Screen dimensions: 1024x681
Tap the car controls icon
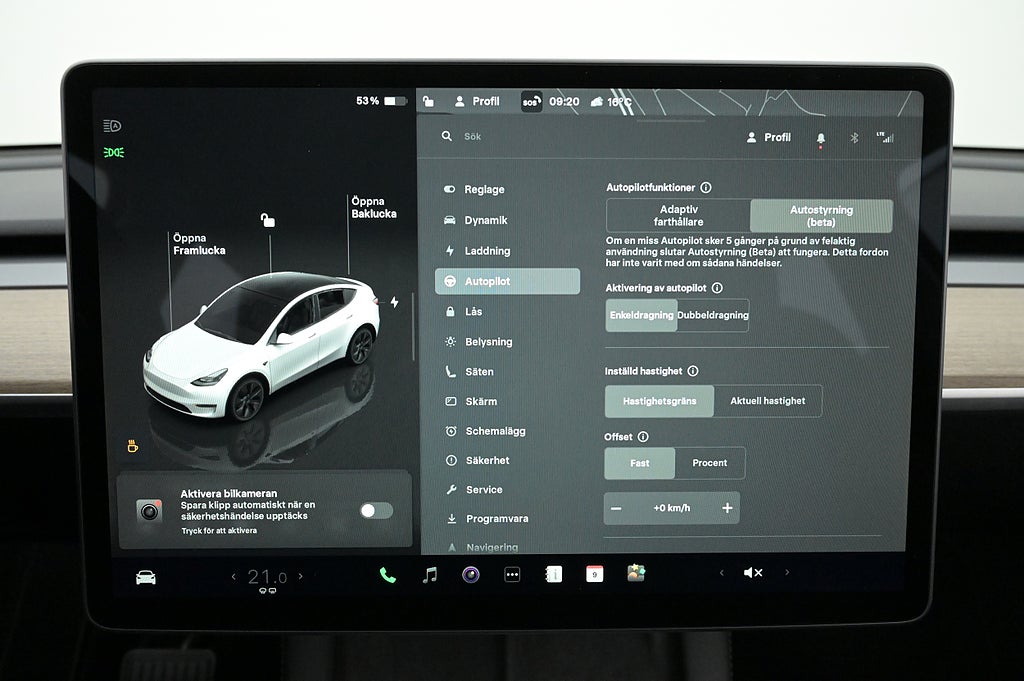(146, 577)
